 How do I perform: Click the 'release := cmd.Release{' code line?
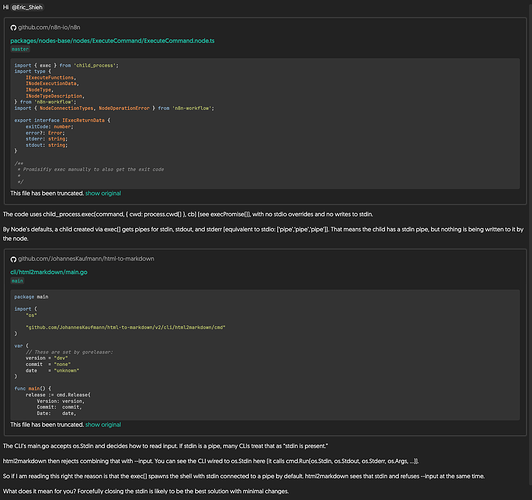coord(58,395)
